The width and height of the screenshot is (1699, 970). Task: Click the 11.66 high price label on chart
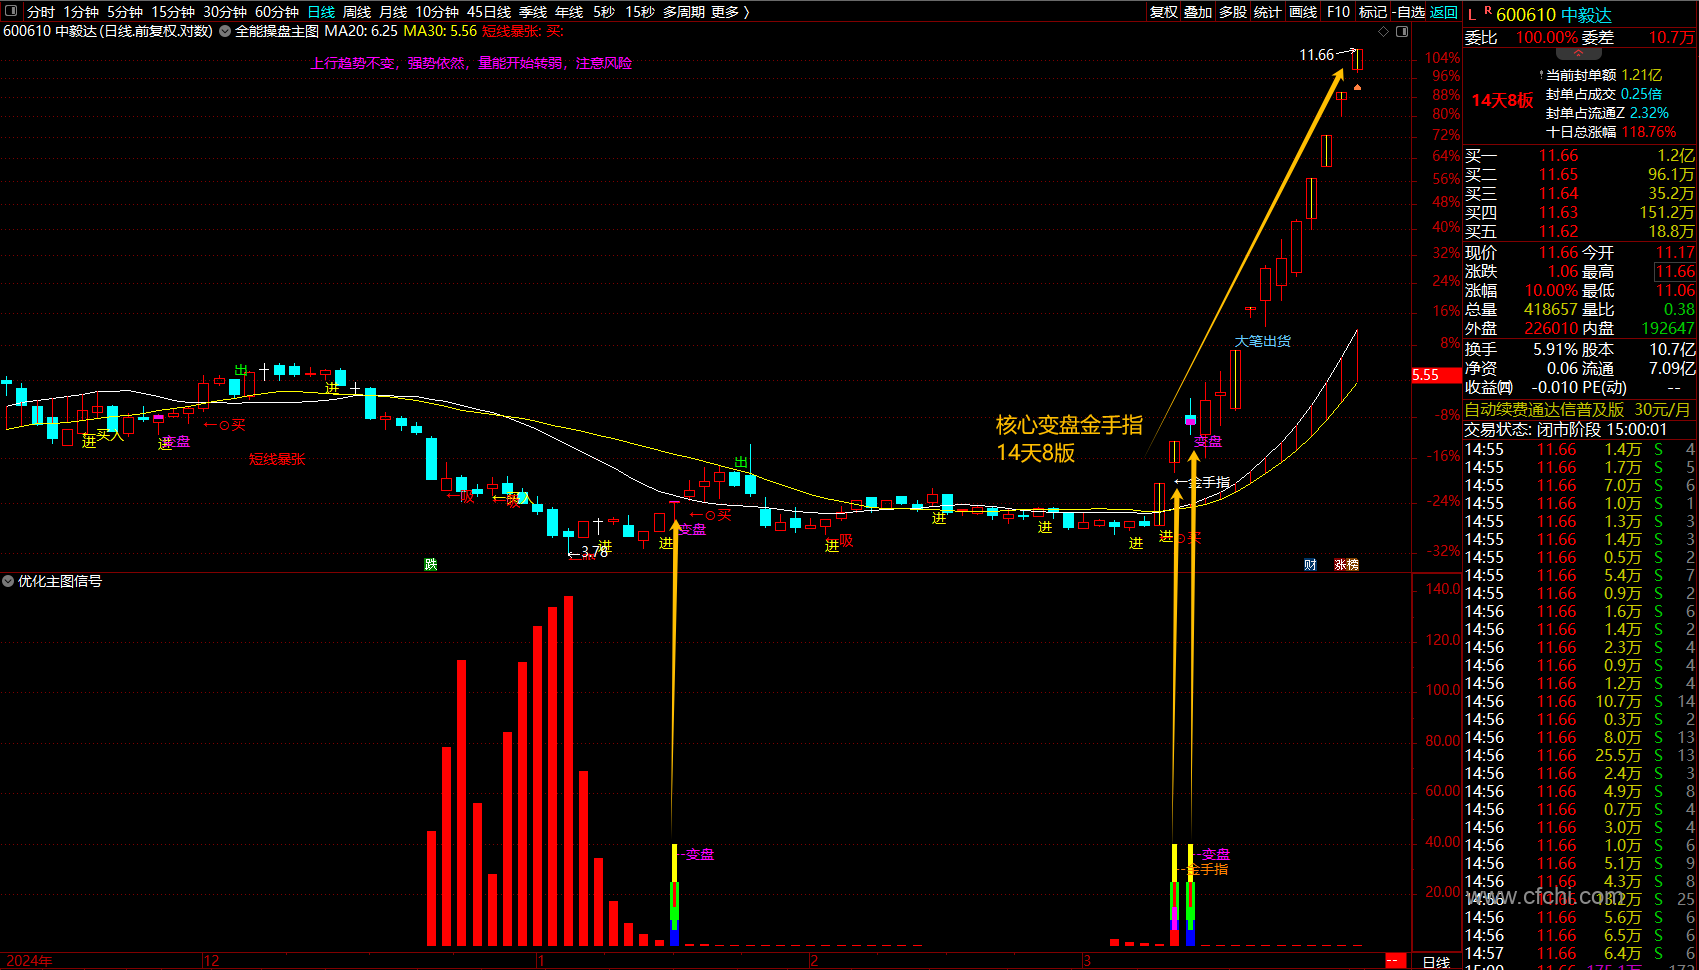1316,55
